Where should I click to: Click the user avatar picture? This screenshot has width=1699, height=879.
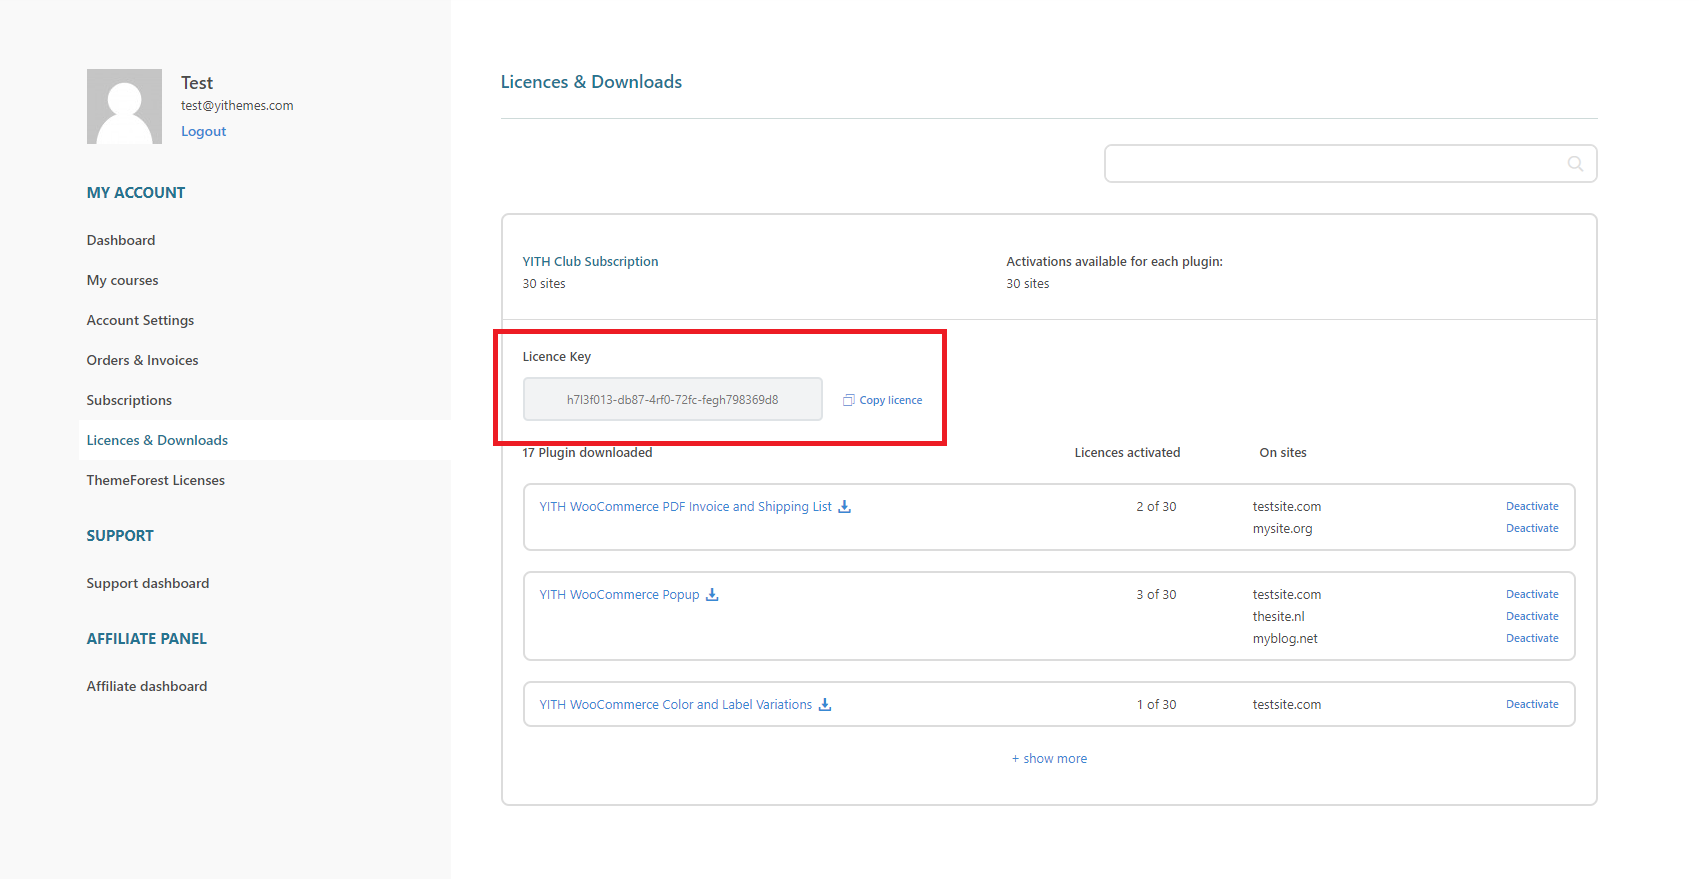[124, 106]
